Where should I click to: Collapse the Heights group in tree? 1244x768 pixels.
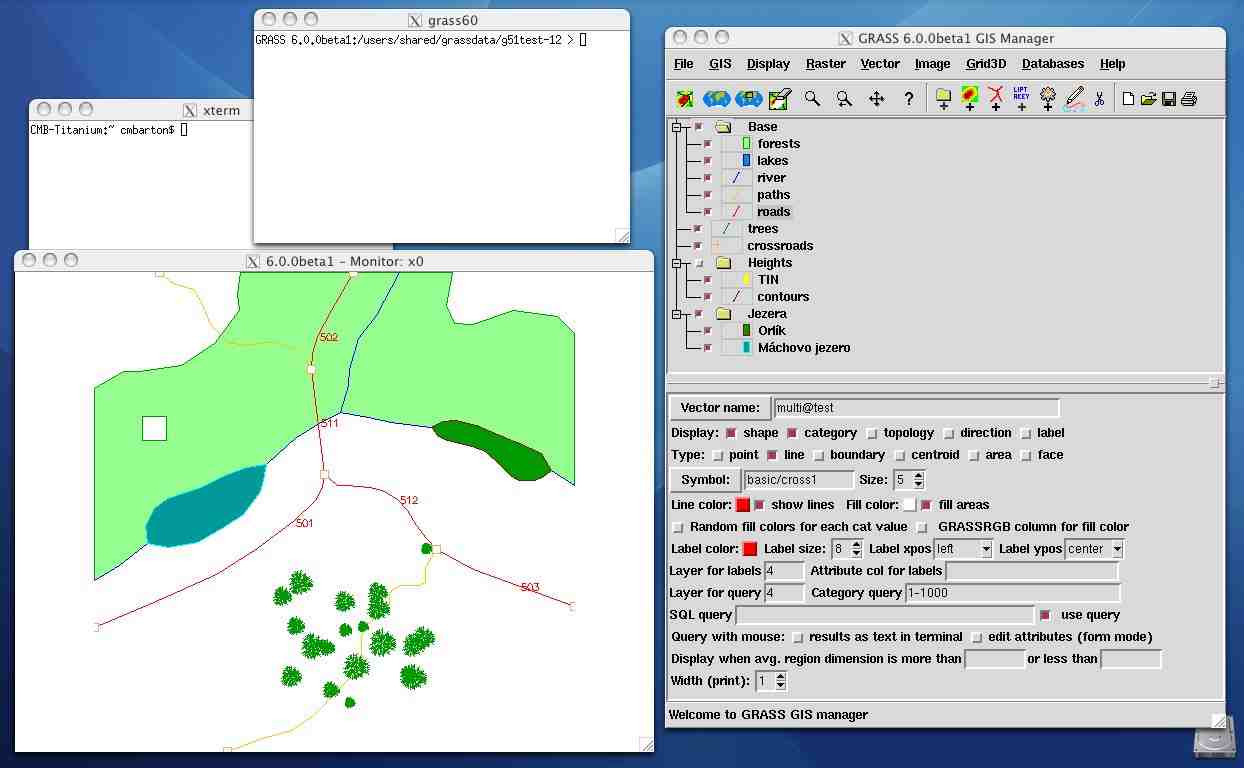point(677,263)
